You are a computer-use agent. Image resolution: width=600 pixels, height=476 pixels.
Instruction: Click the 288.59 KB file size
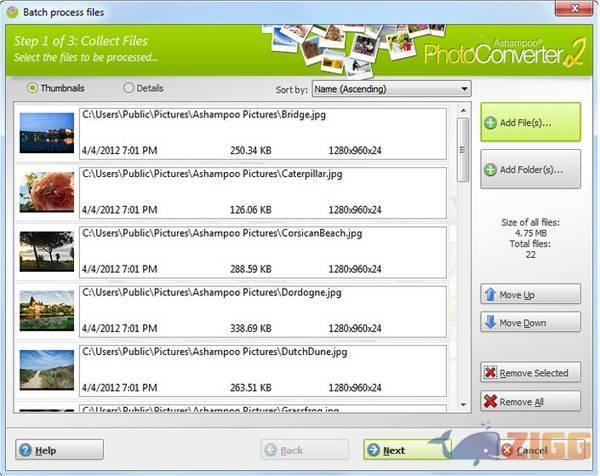(251, 269)
